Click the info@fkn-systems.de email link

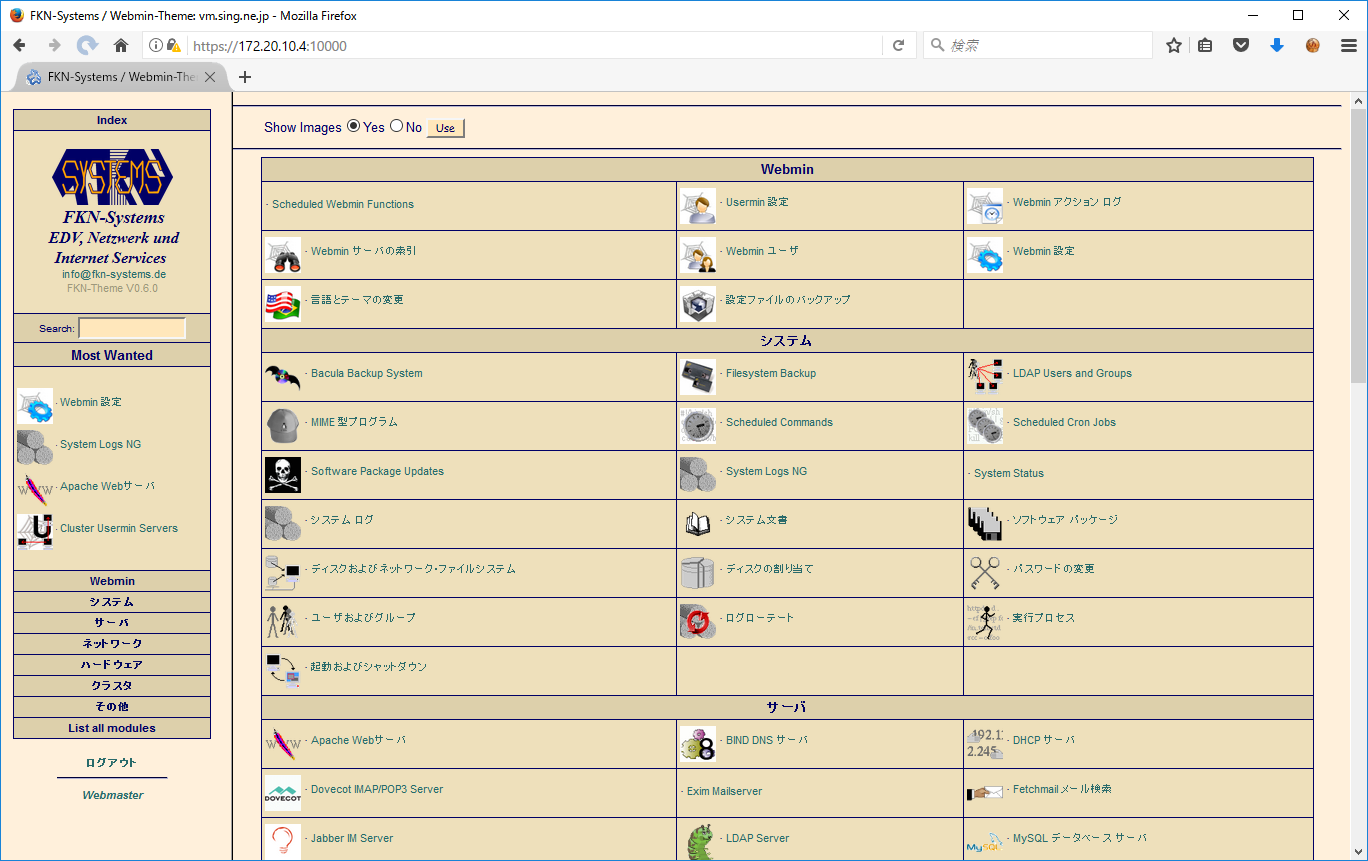tap(114, 274)
